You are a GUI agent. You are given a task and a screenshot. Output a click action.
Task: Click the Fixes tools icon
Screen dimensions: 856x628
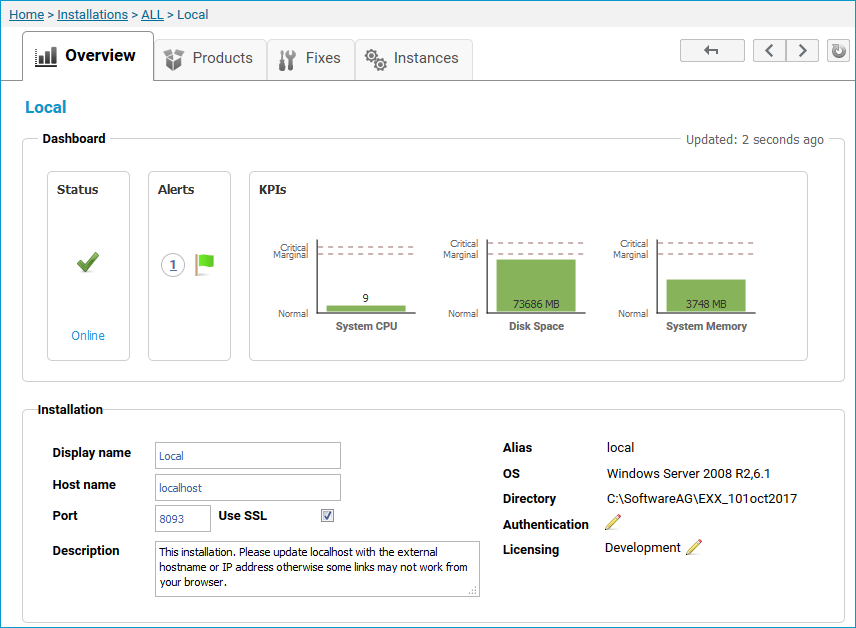click(287, 60)
